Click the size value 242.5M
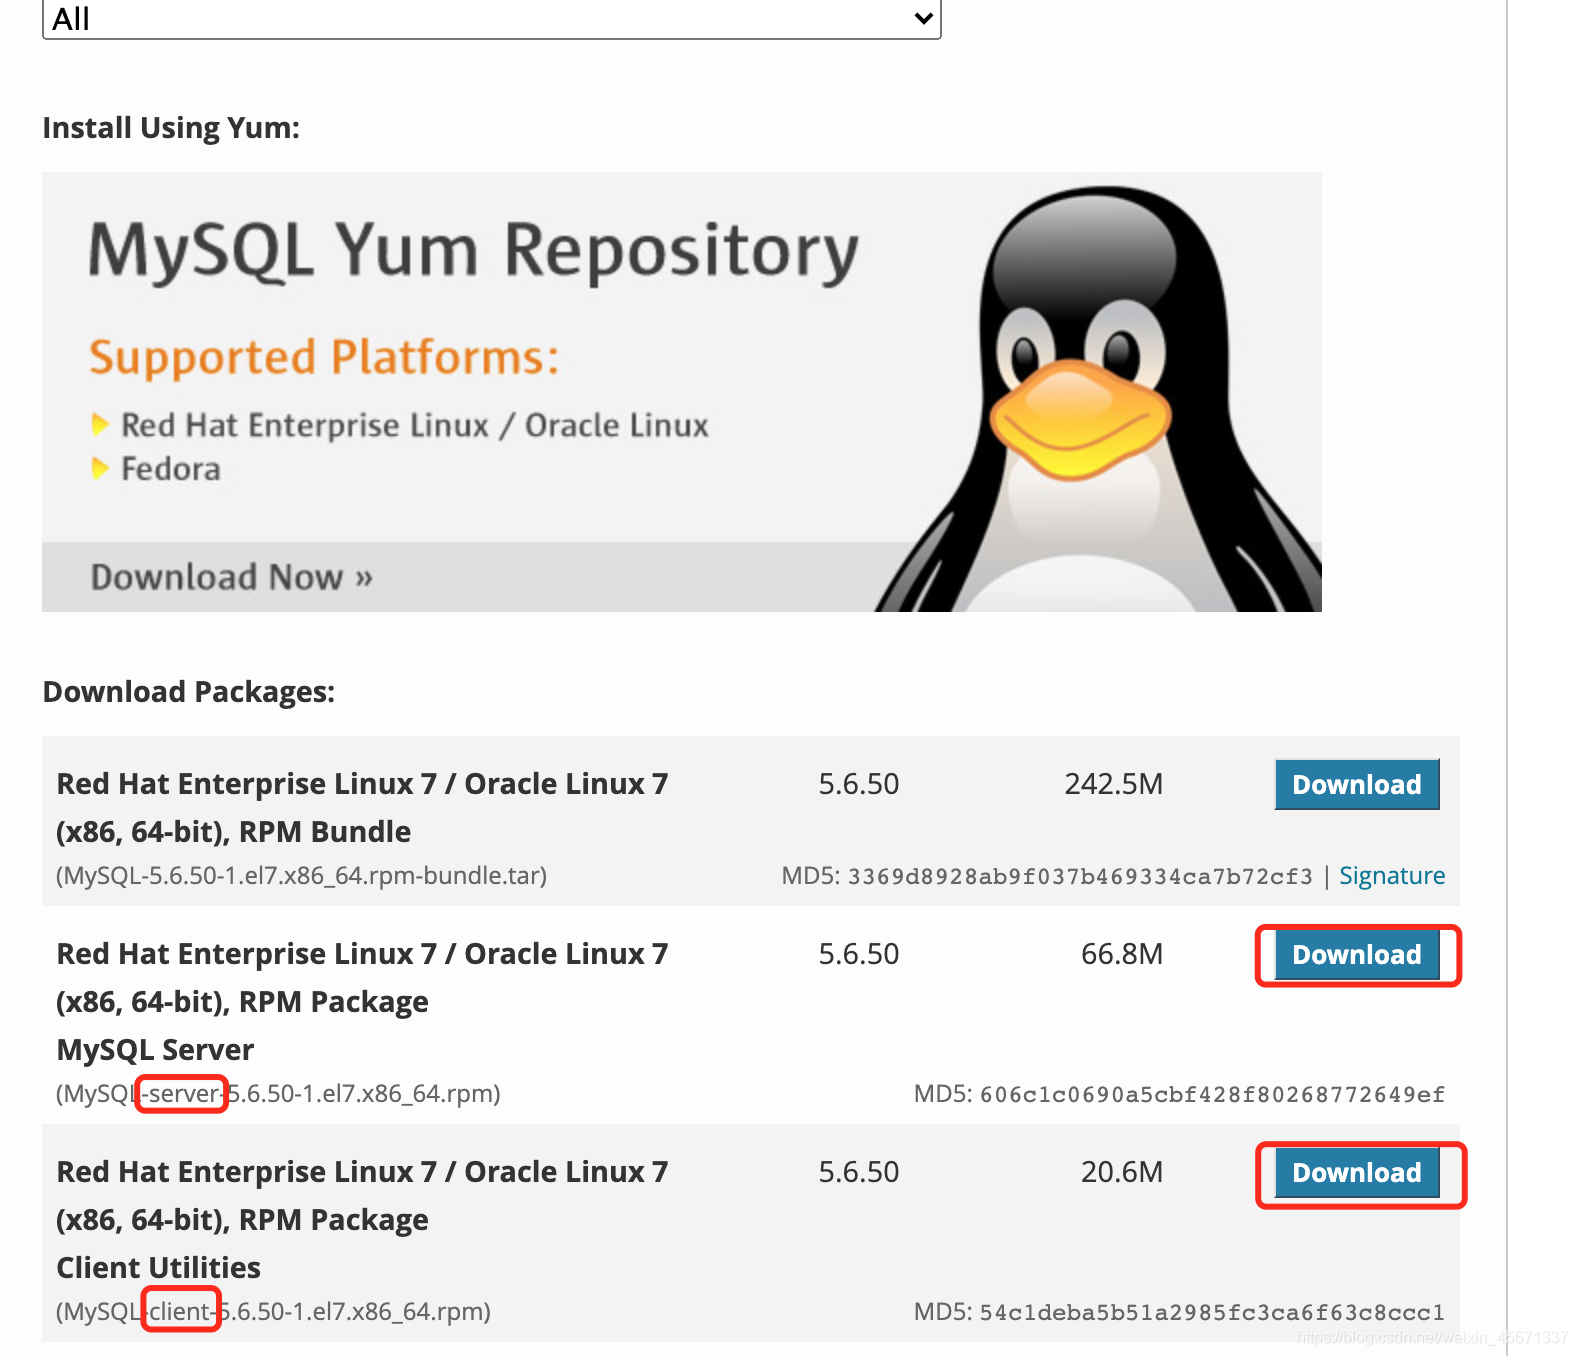 point(1113,784)
